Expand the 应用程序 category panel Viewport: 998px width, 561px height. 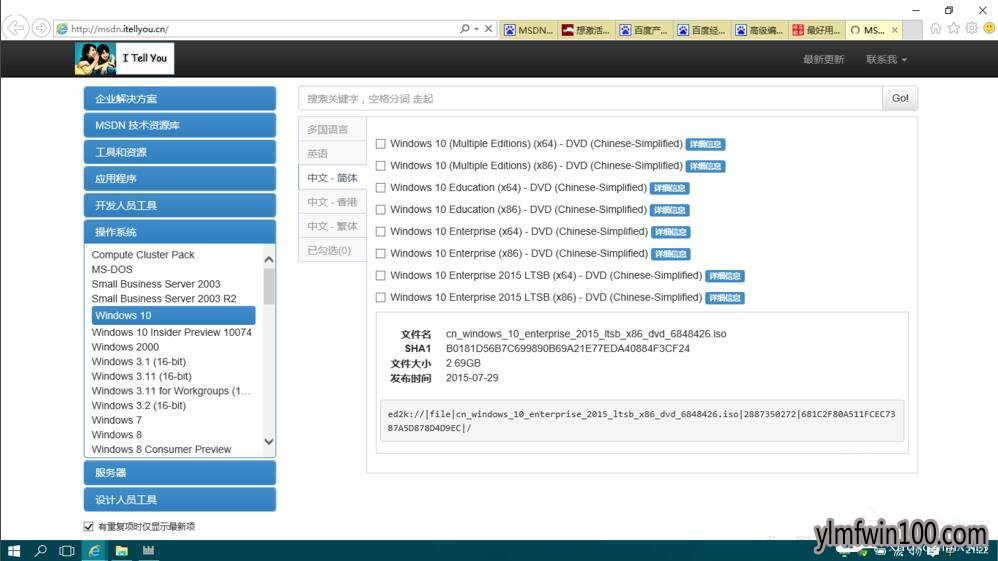pos(179,179)
